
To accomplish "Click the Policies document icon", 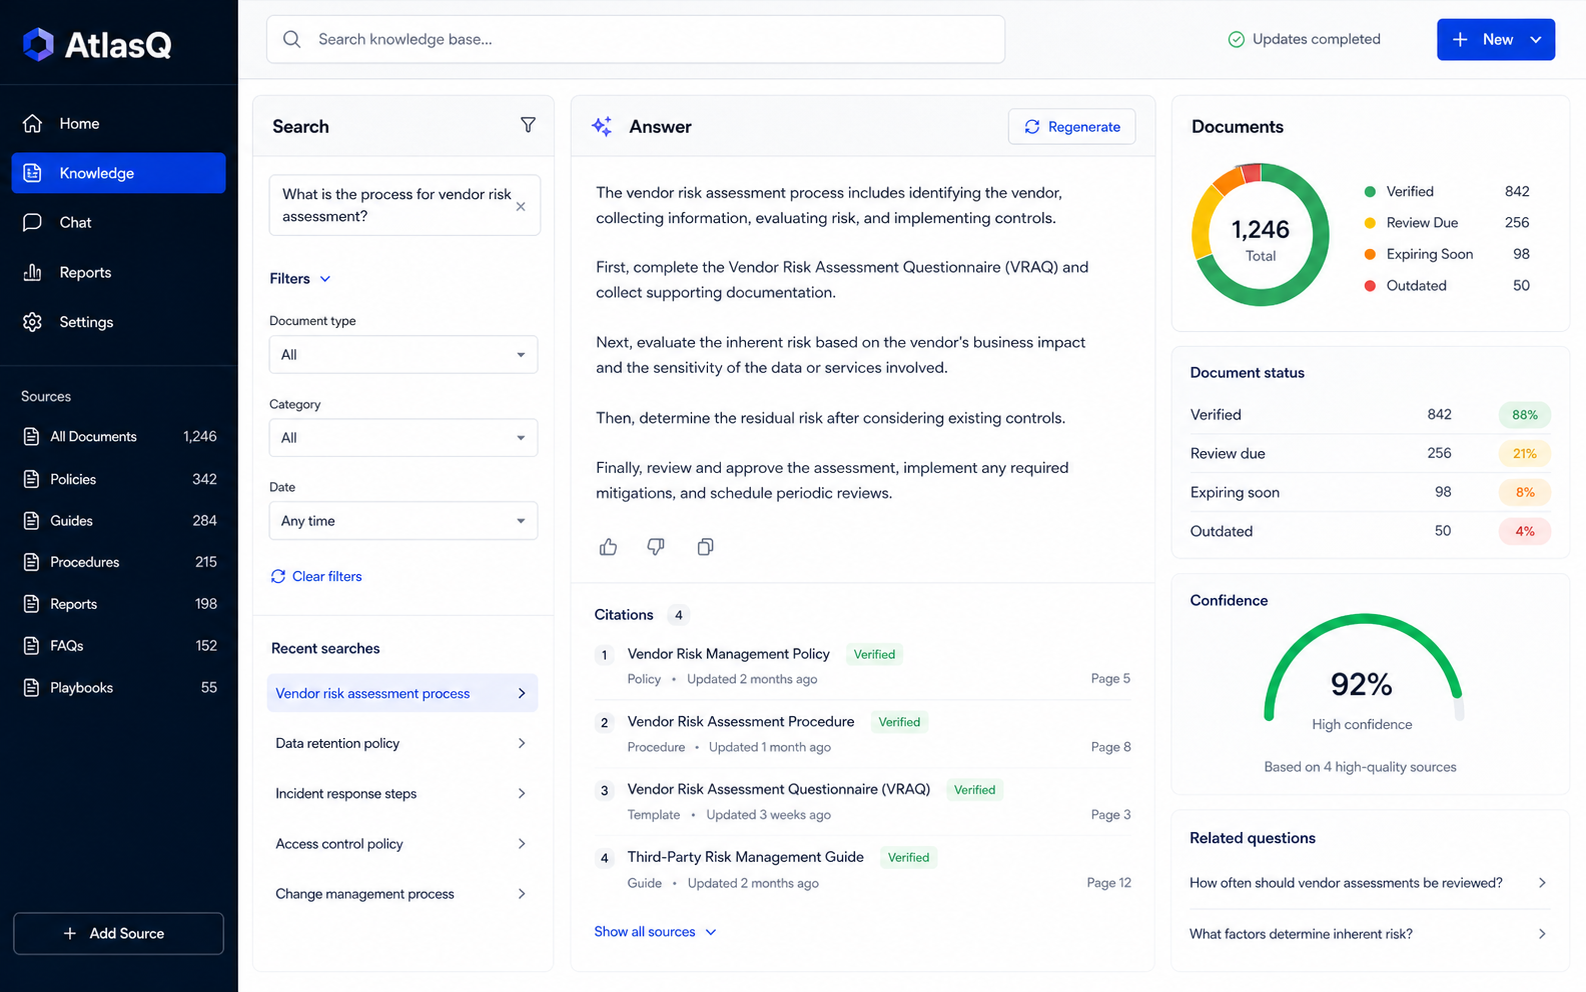I will click(32, 479).
